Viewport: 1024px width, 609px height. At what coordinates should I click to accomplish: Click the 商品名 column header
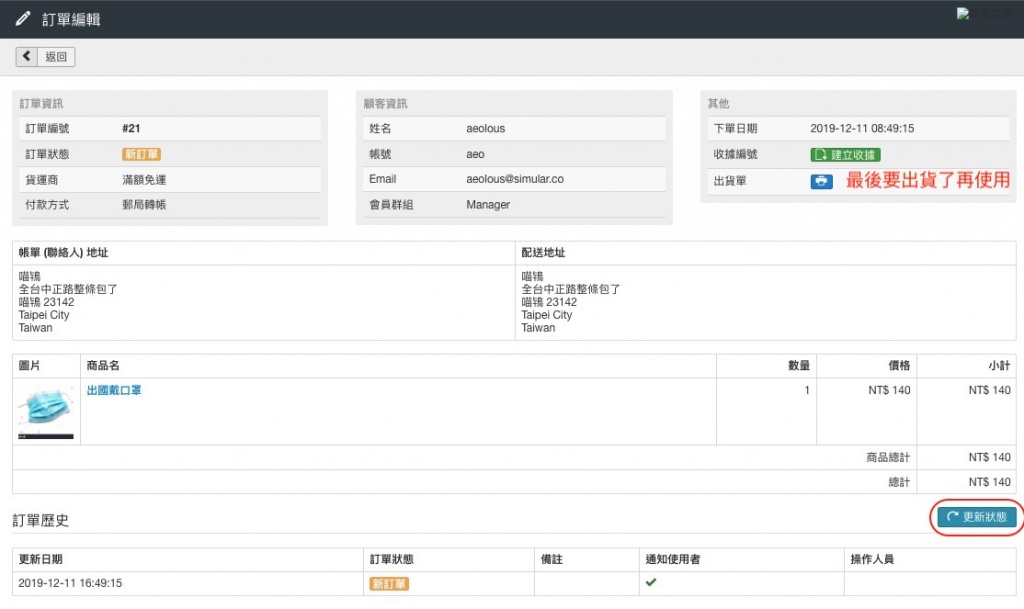click(x=103, y=366)
